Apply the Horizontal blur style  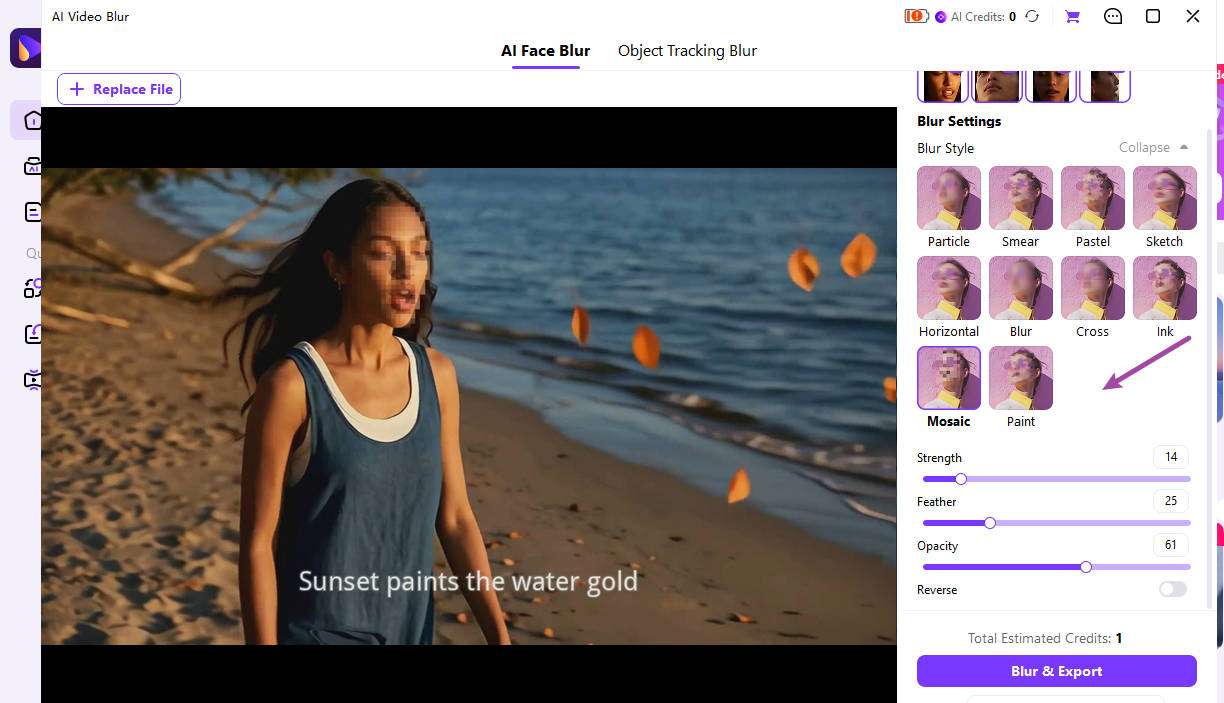(x=949, y=288)
